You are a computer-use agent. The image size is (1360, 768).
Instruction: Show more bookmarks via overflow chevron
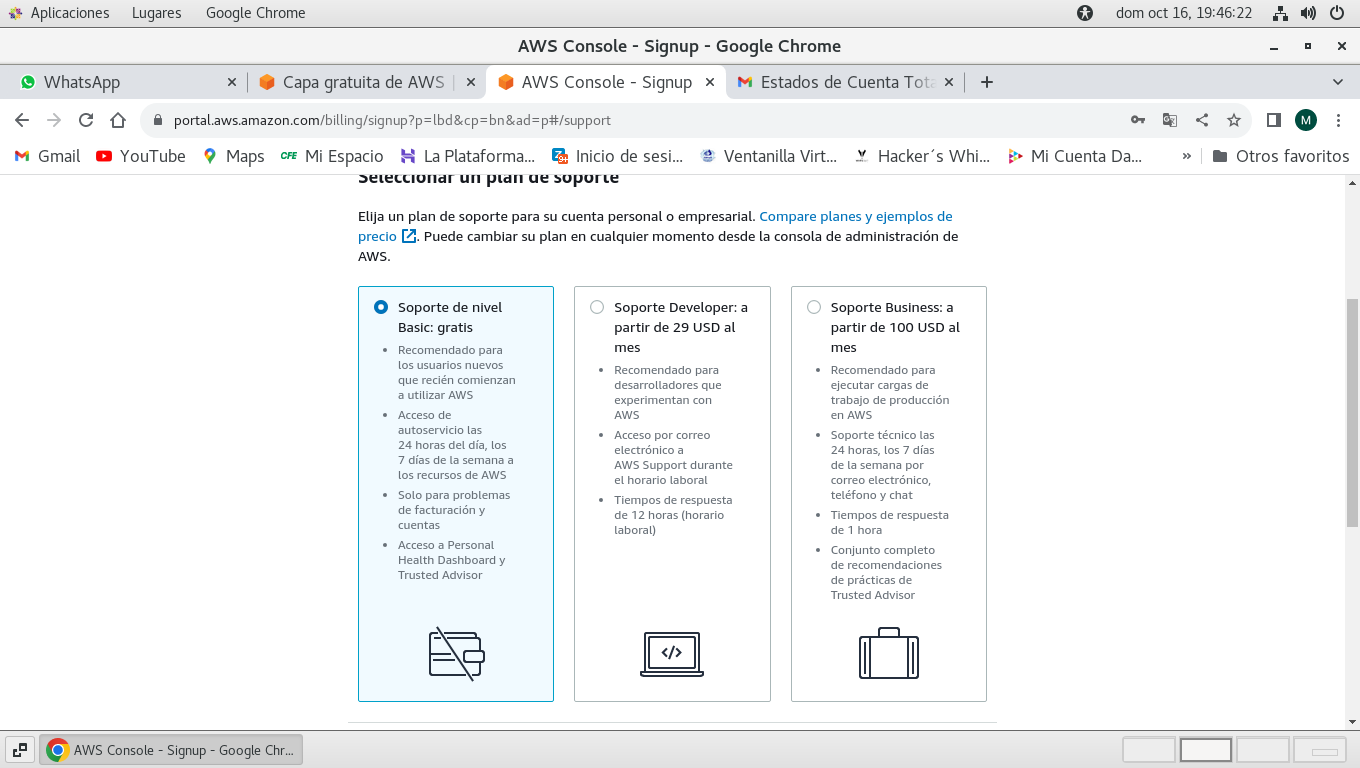(x=1187, y=156)
